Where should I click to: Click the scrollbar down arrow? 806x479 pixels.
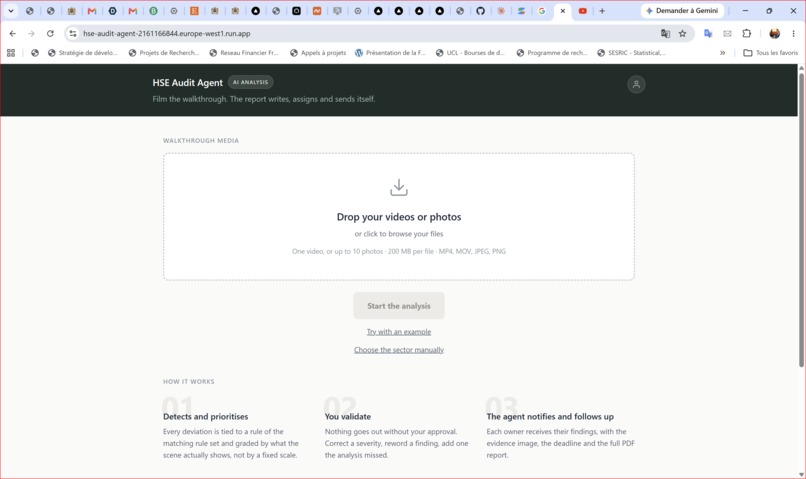tap(801, 474)
